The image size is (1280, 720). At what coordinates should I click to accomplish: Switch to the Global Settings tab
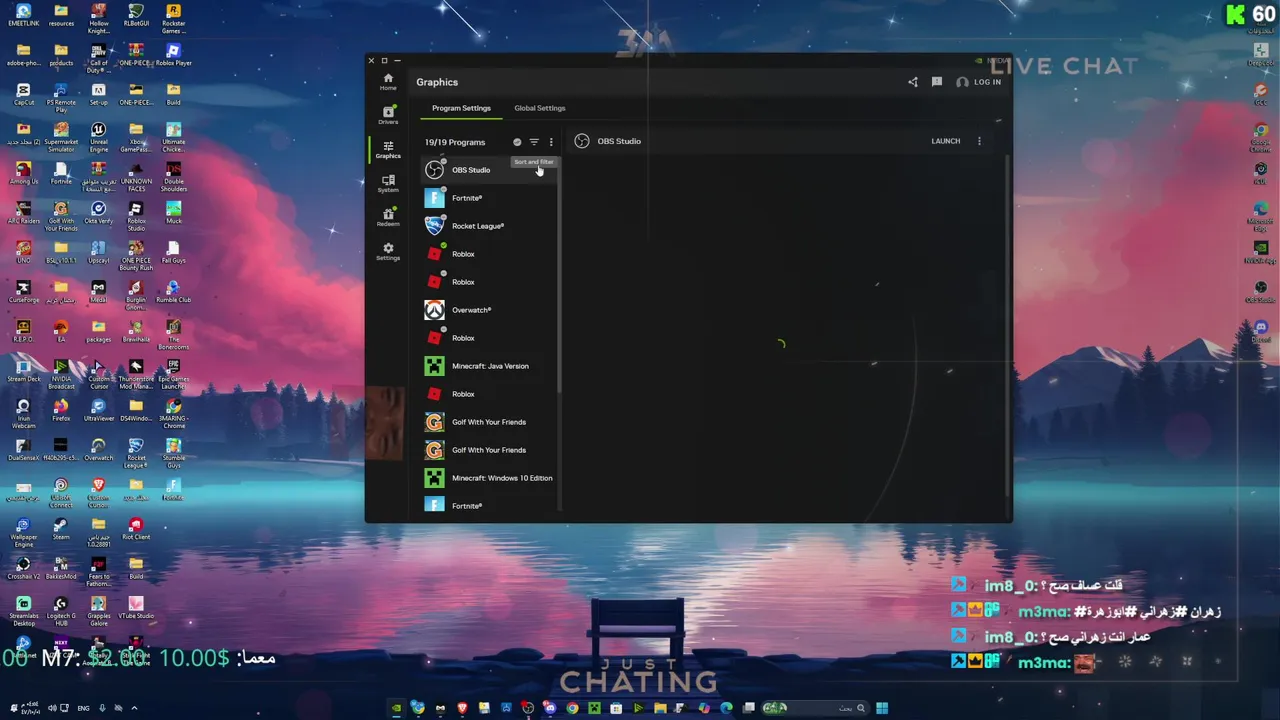540,108
